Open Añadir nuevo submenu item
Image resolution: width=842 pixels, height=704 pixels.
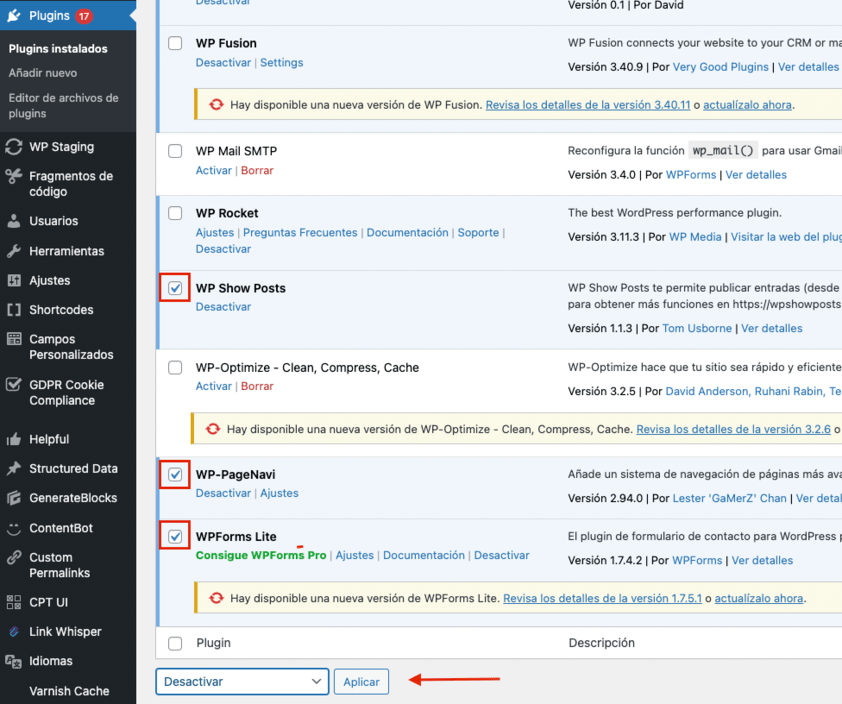[43, 73]
